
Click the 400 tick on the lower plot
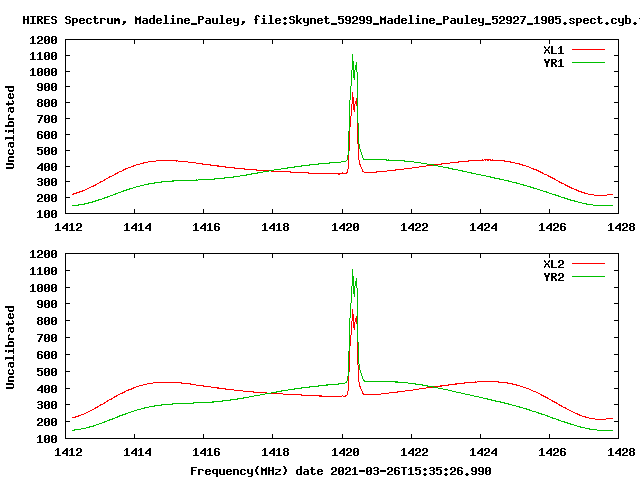coord(47,389)
